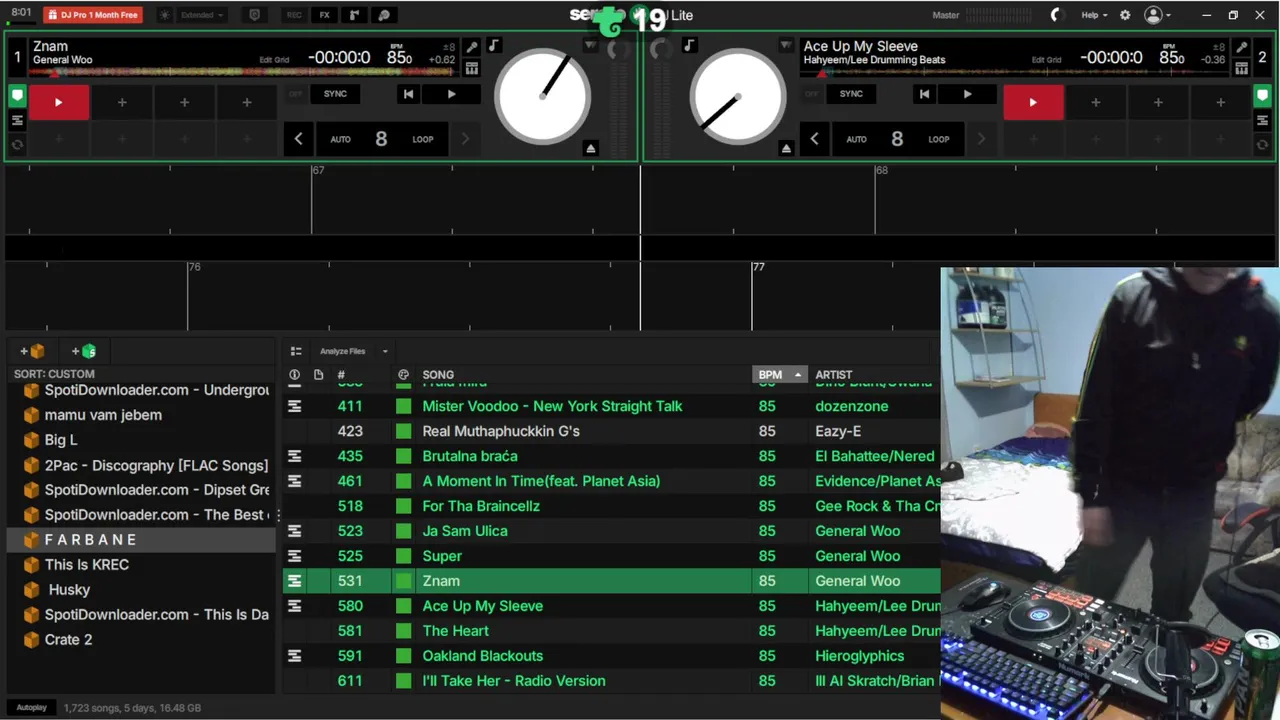The image size is (1280, 720).
Task: Add a cue point in deck 1 second slot
Action: [x=122, y=102]
